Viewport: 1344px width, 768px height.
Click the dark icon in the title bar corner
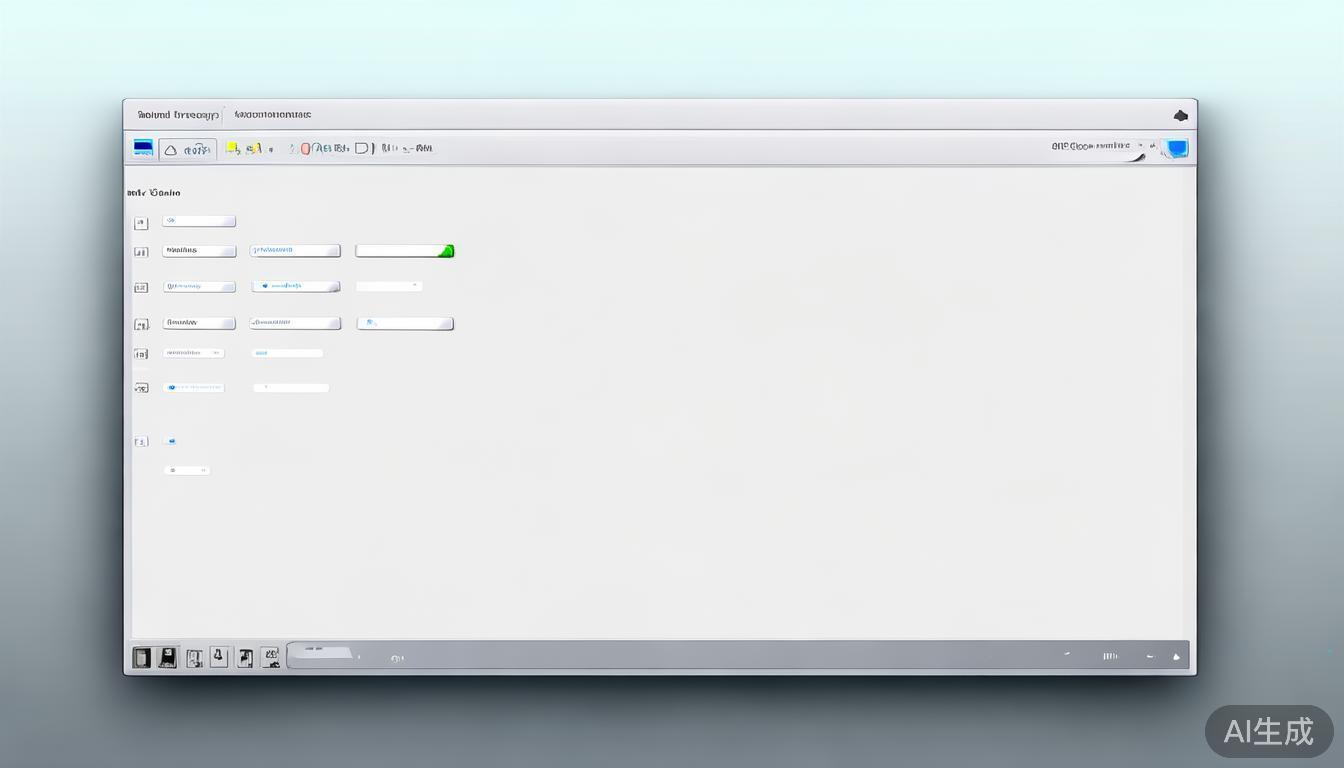[x=1180, y=116]
